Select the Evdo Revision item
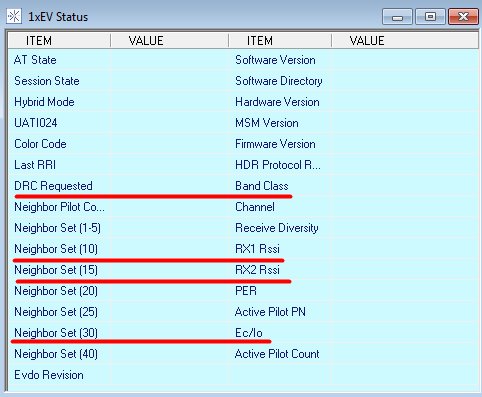The image size is (482, 397). 49,375
